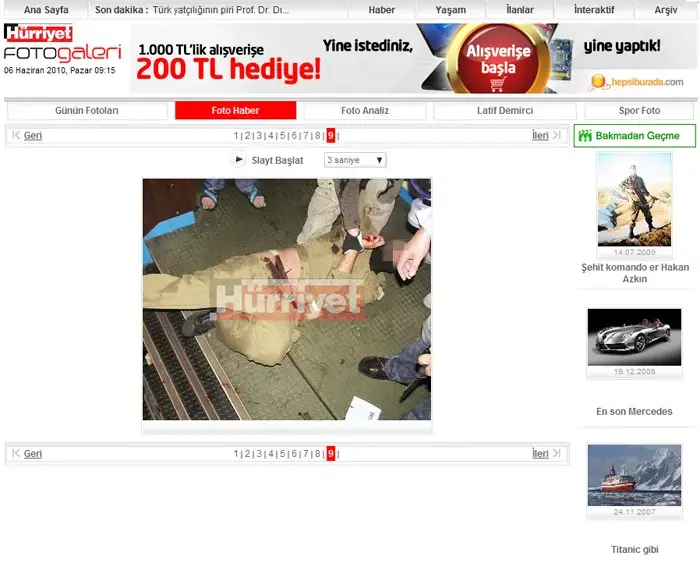
Task: Go to page 2 in top pagination
Action: click(247, 136)
